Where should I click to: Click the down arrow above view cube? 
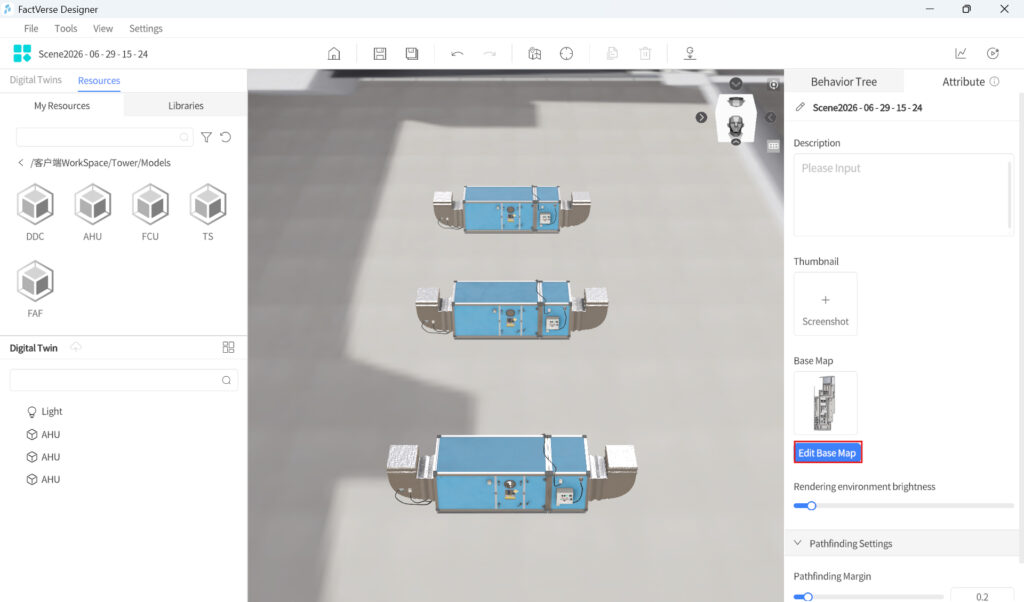coord(736,84)
